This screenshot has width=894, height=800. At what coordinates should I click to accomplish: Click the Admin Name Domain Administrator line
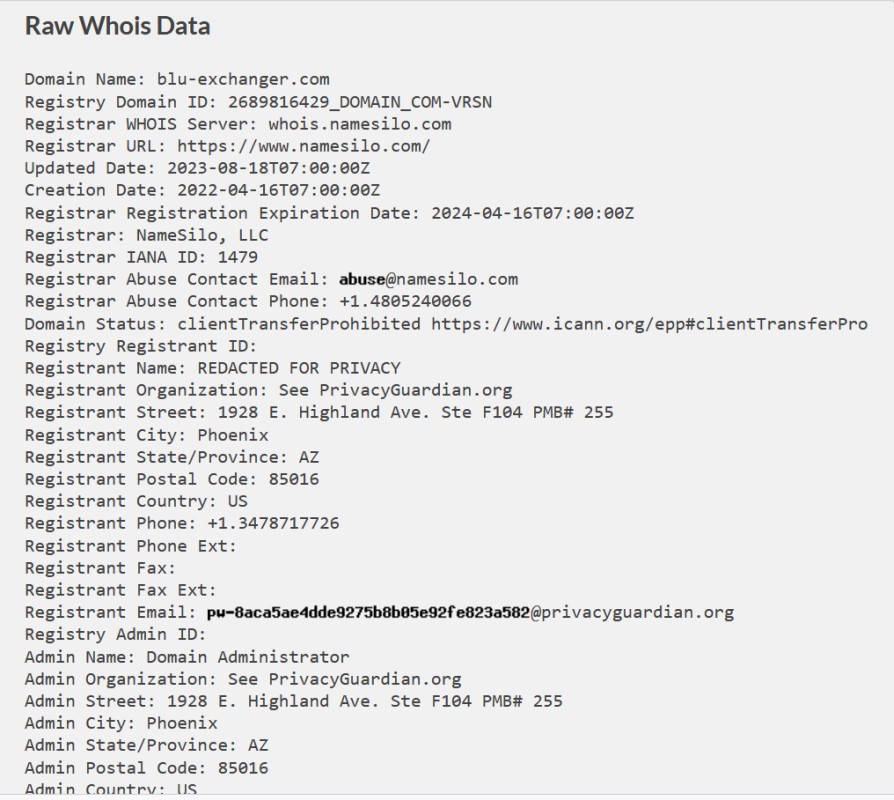(187, 657)
